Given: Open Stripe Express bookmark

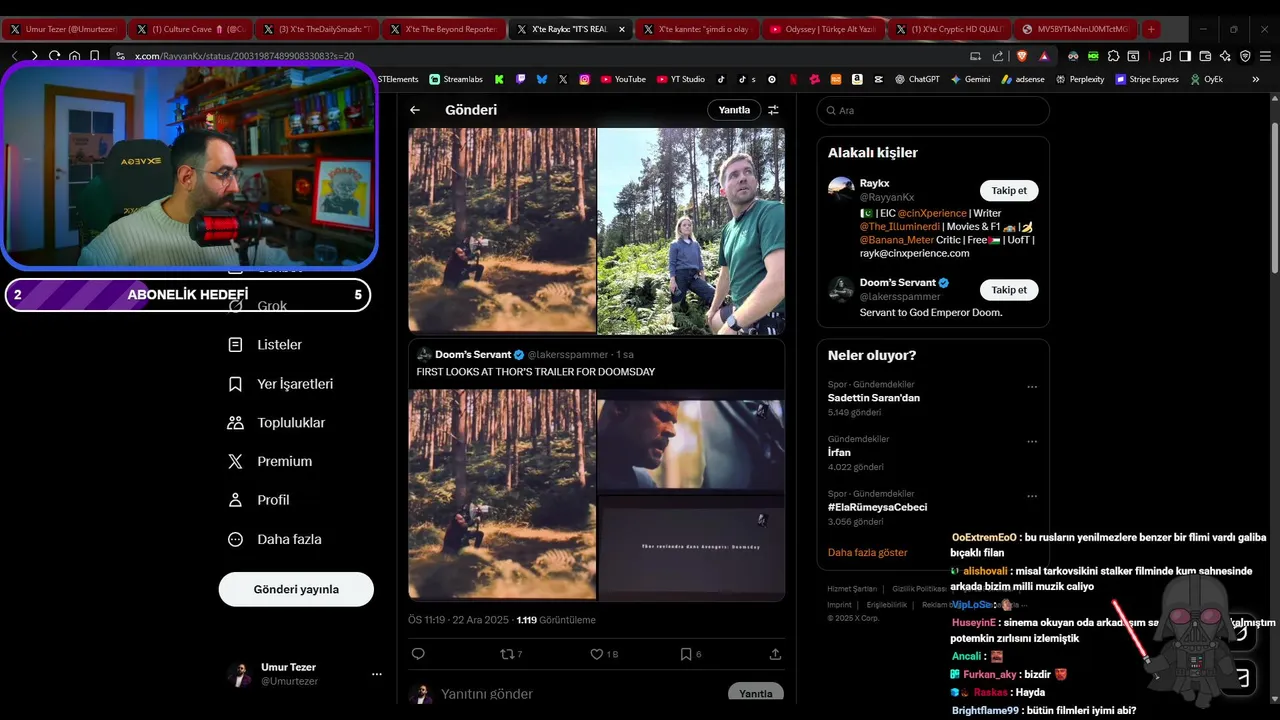Looking at the screenshot, I should point(1147,79).
